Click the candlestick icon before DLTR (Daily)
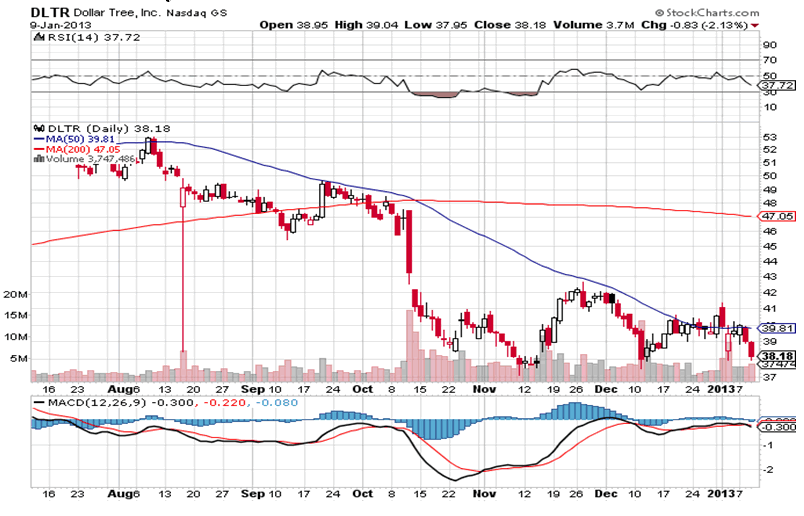The height and width of the screenshot is (516, 804). point(39,128)
